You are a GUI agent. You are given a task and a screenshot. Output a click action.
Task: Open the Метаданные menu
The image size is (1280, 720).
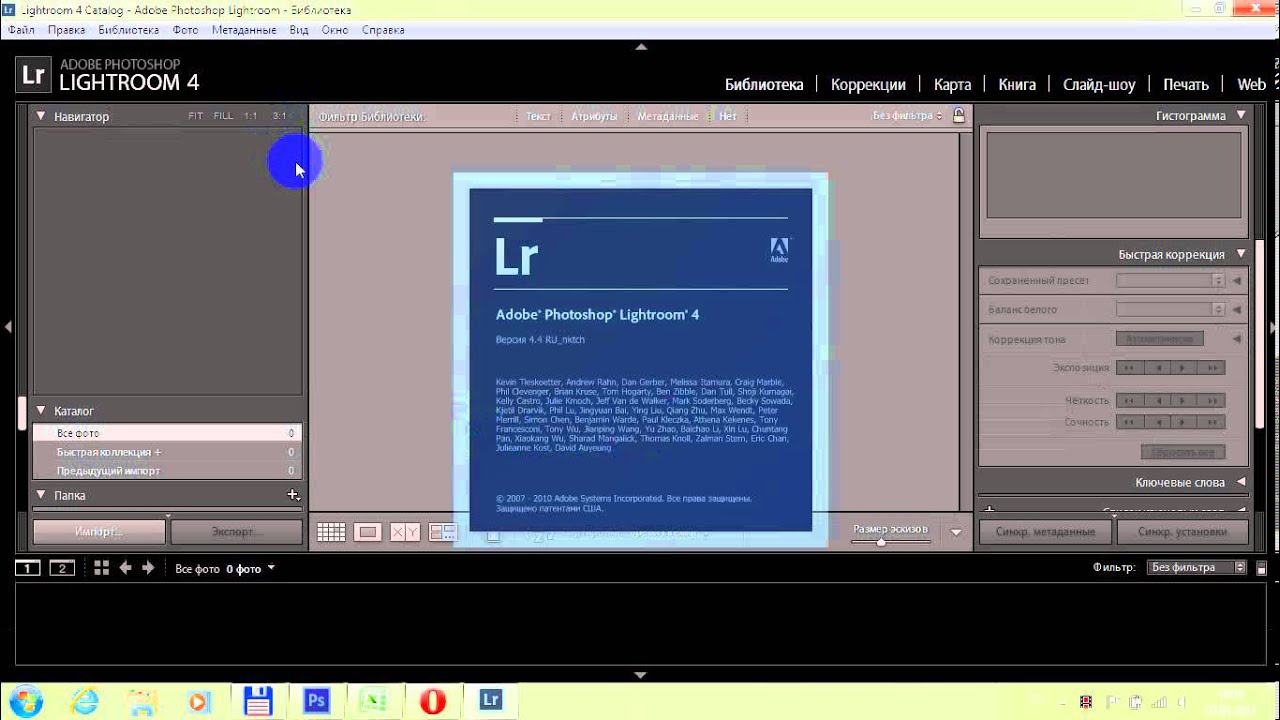coord(244,30)
